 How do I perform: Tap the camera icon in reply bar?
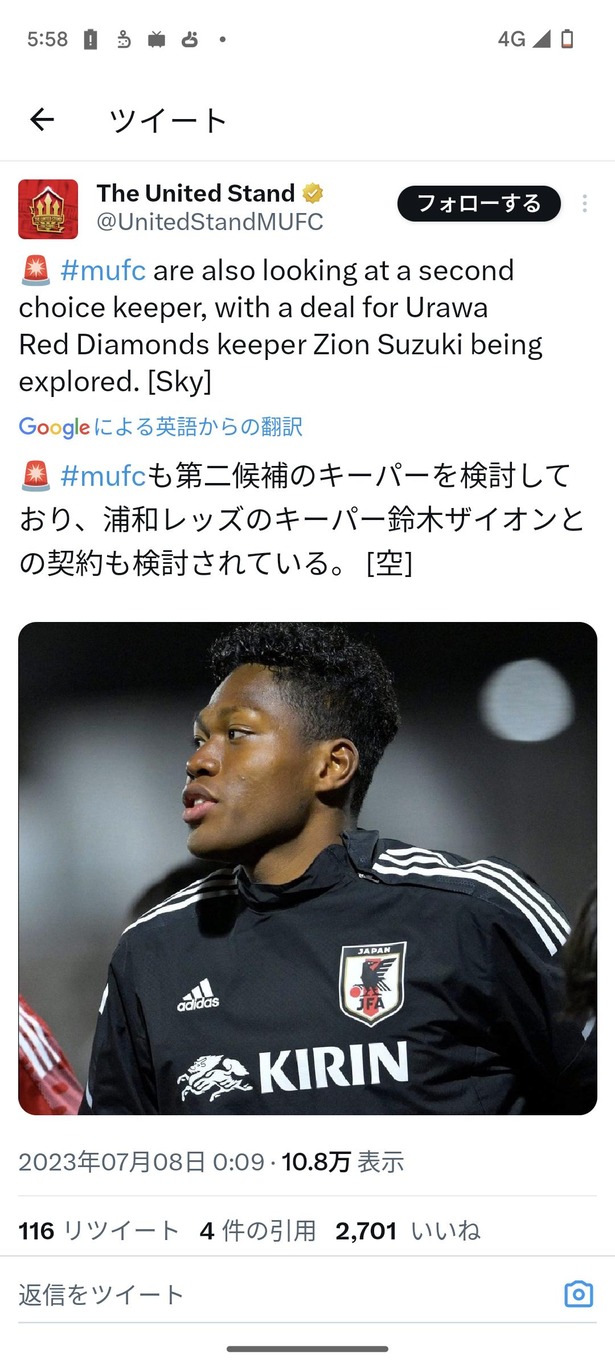578,1294
